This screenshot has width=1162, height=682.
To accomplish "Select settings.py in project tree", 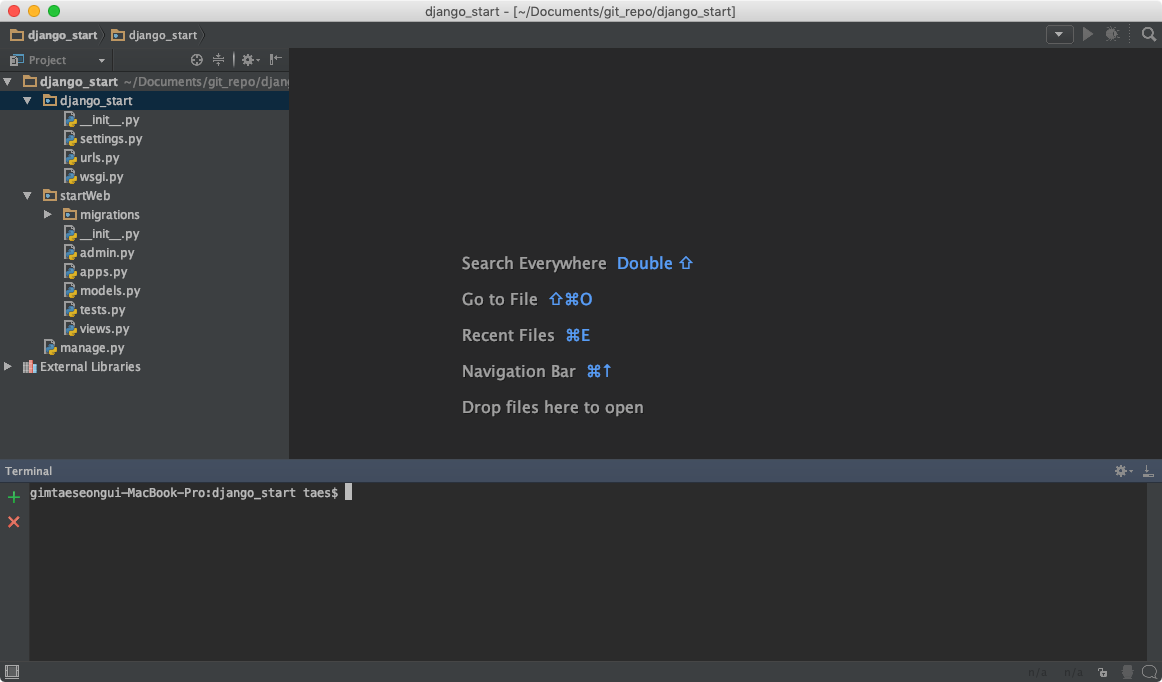I will tap(110, 139).
